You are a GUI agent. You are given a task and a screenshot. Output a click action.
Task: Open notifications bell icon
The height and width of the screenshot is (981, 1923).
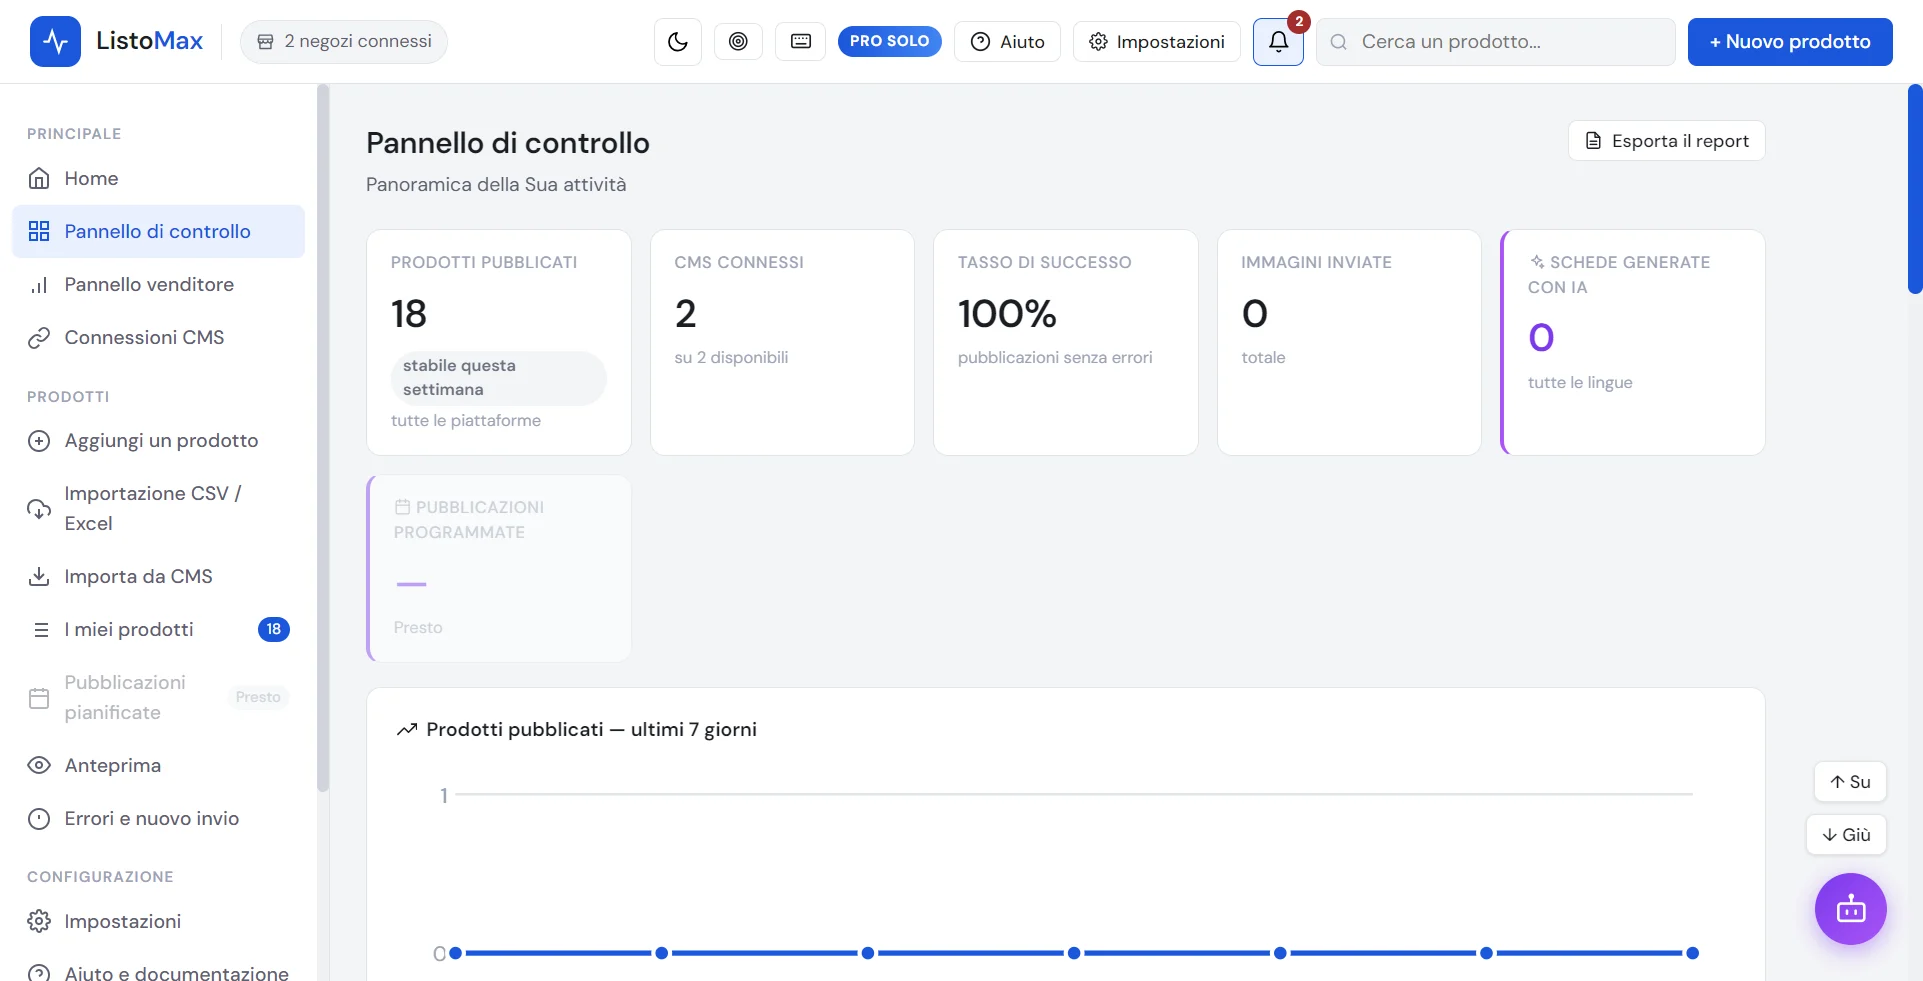coord(1278,42)
